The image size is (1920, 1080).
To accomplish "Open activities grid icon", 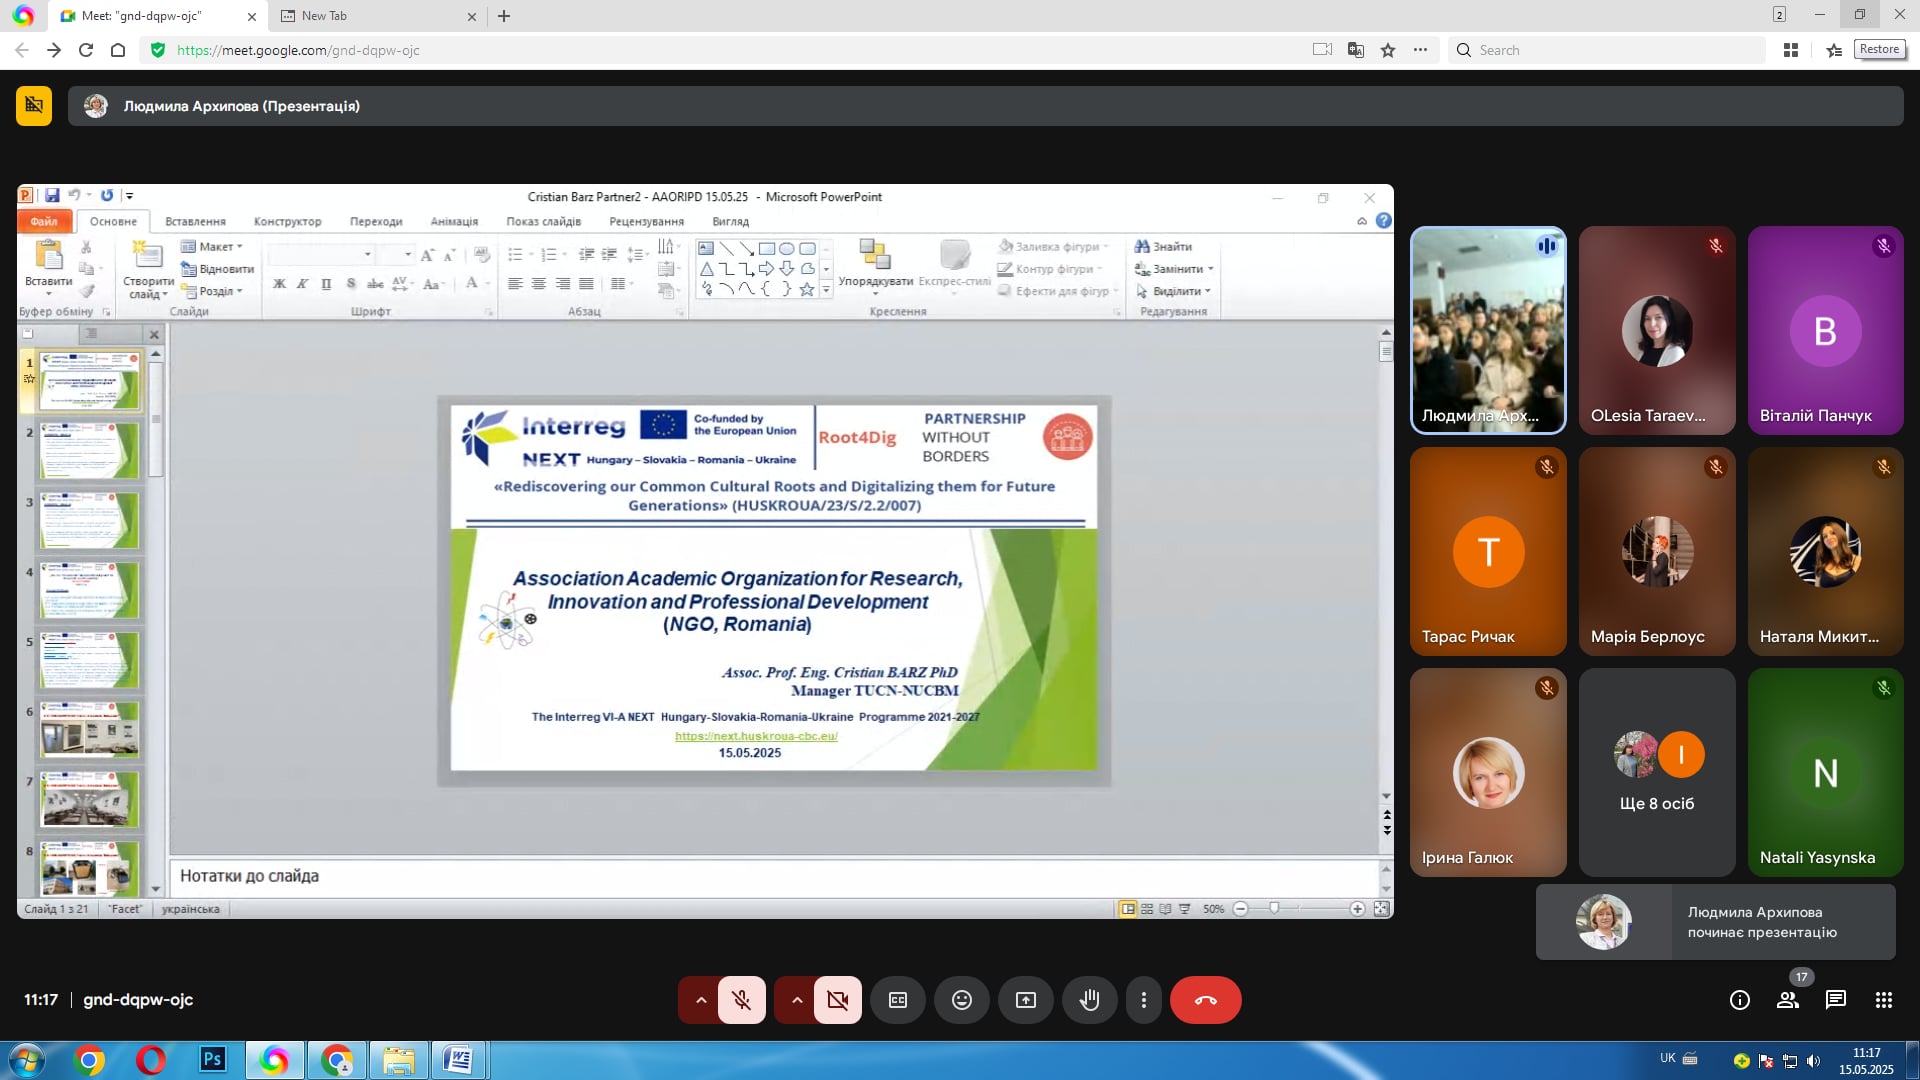I will (x=1884, y=1000).
